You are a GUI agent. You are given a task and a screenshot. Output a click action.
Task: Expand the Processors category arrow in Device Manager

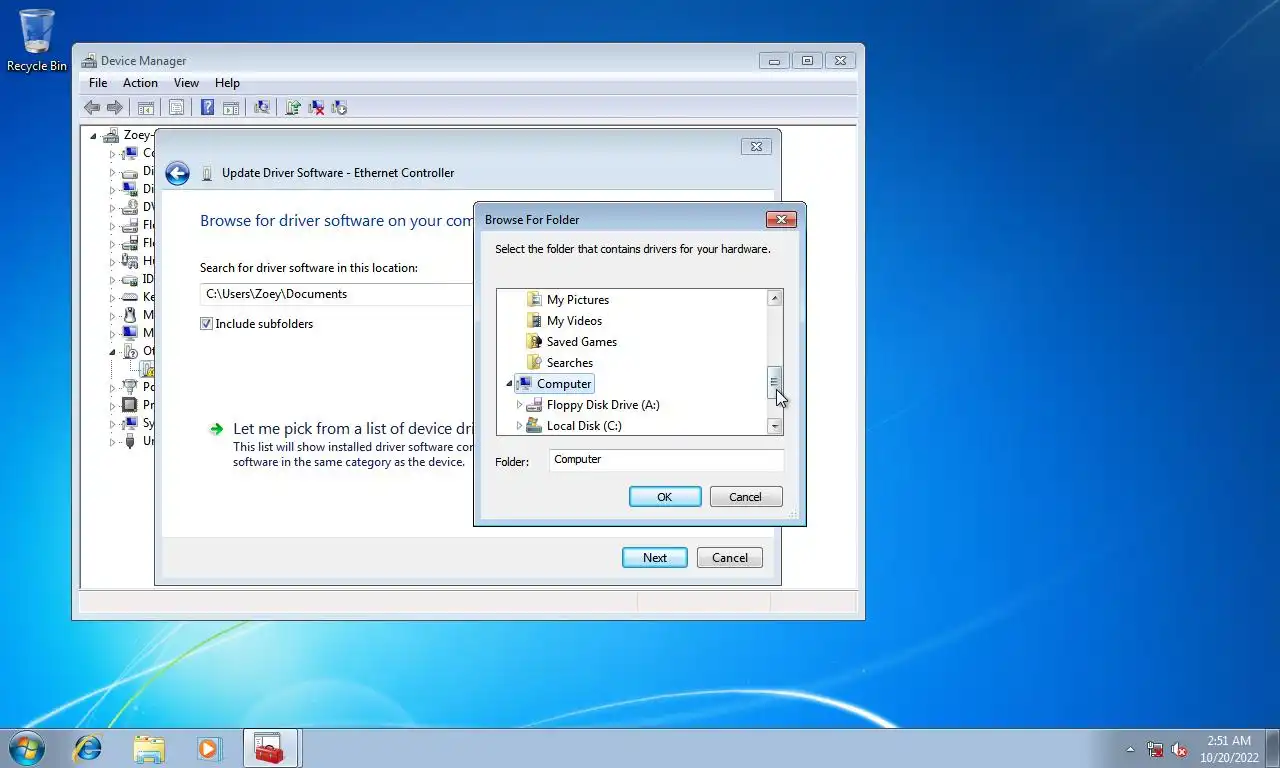tap(113, 405)
